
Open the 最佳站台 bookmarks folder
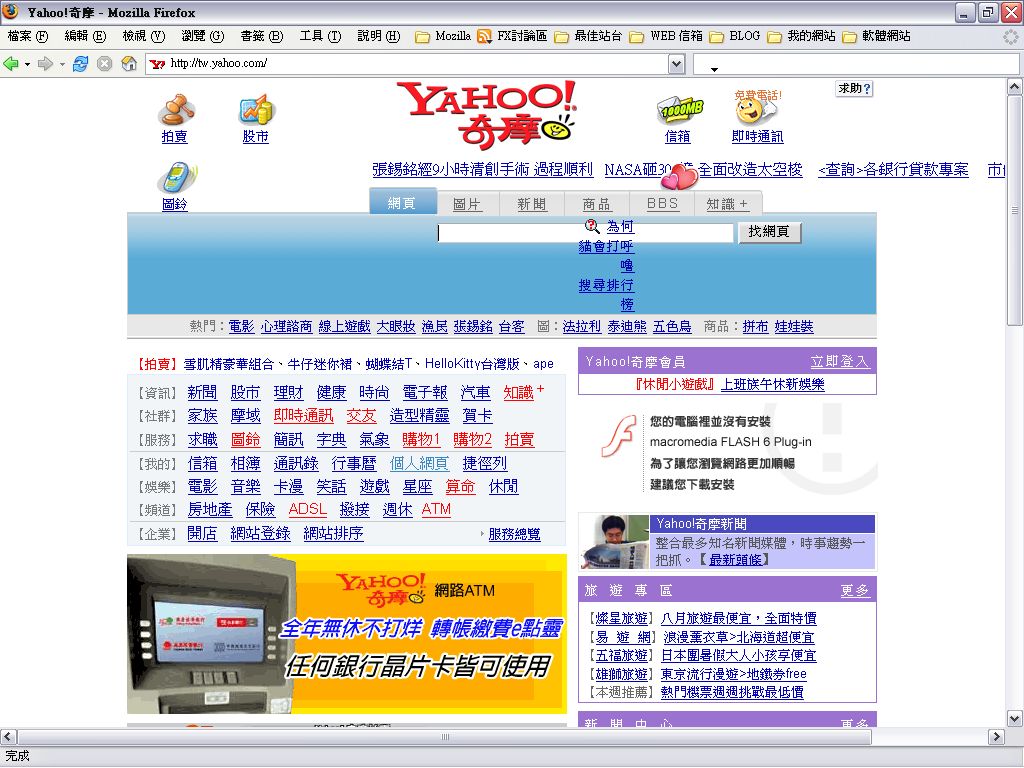(x=588, y=37)
